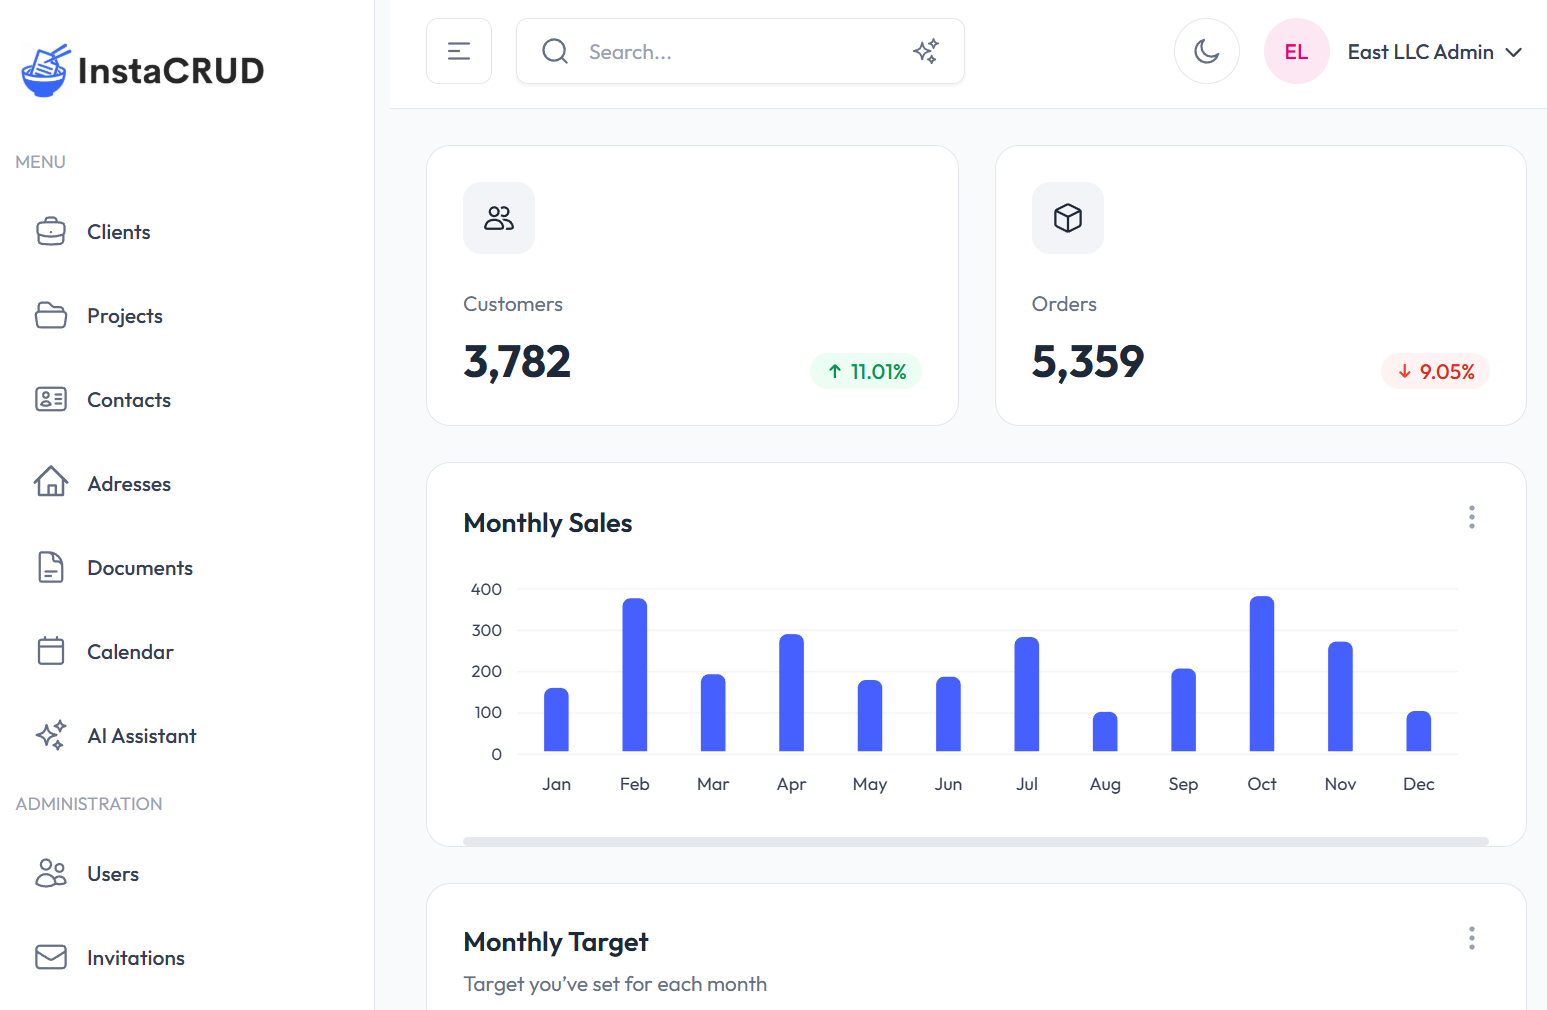This screenshot has height=1010, width=1547.
Task: Click the 9.05% Orders decline badge
Action: click(x=1435, y=371)
